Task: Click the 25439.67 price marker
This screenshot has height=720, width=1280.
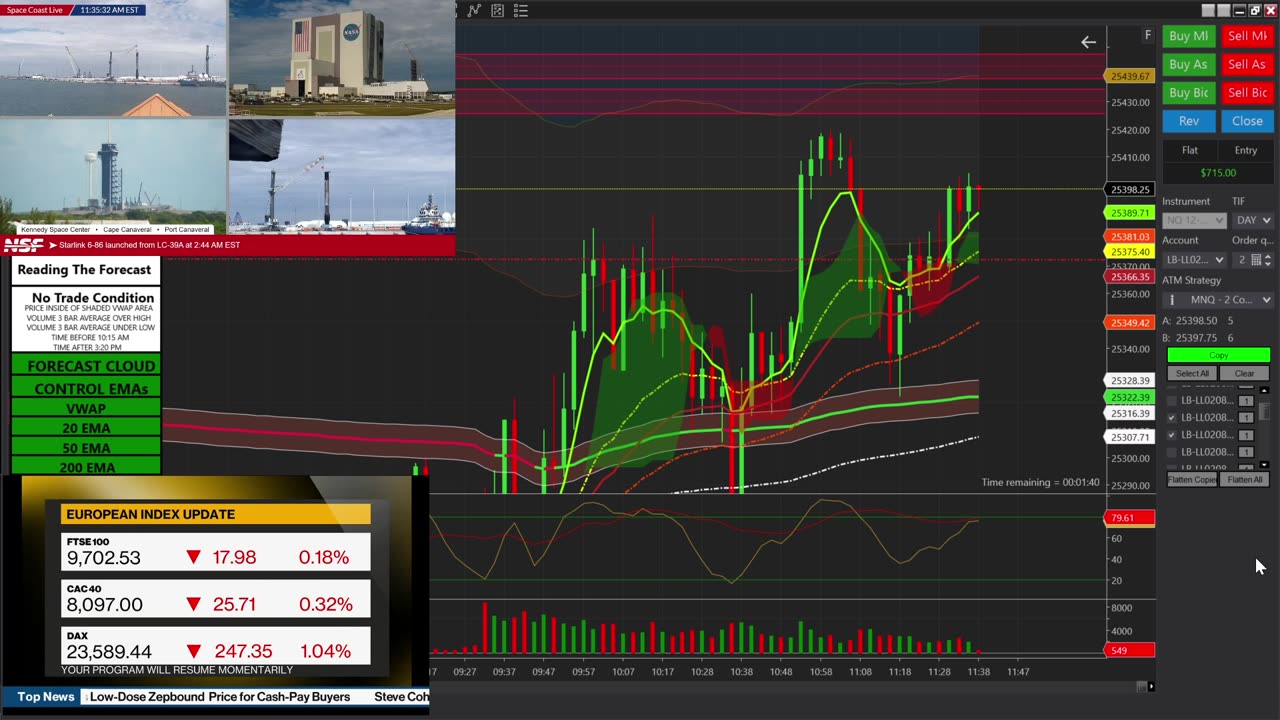Action: [1129, 76]
